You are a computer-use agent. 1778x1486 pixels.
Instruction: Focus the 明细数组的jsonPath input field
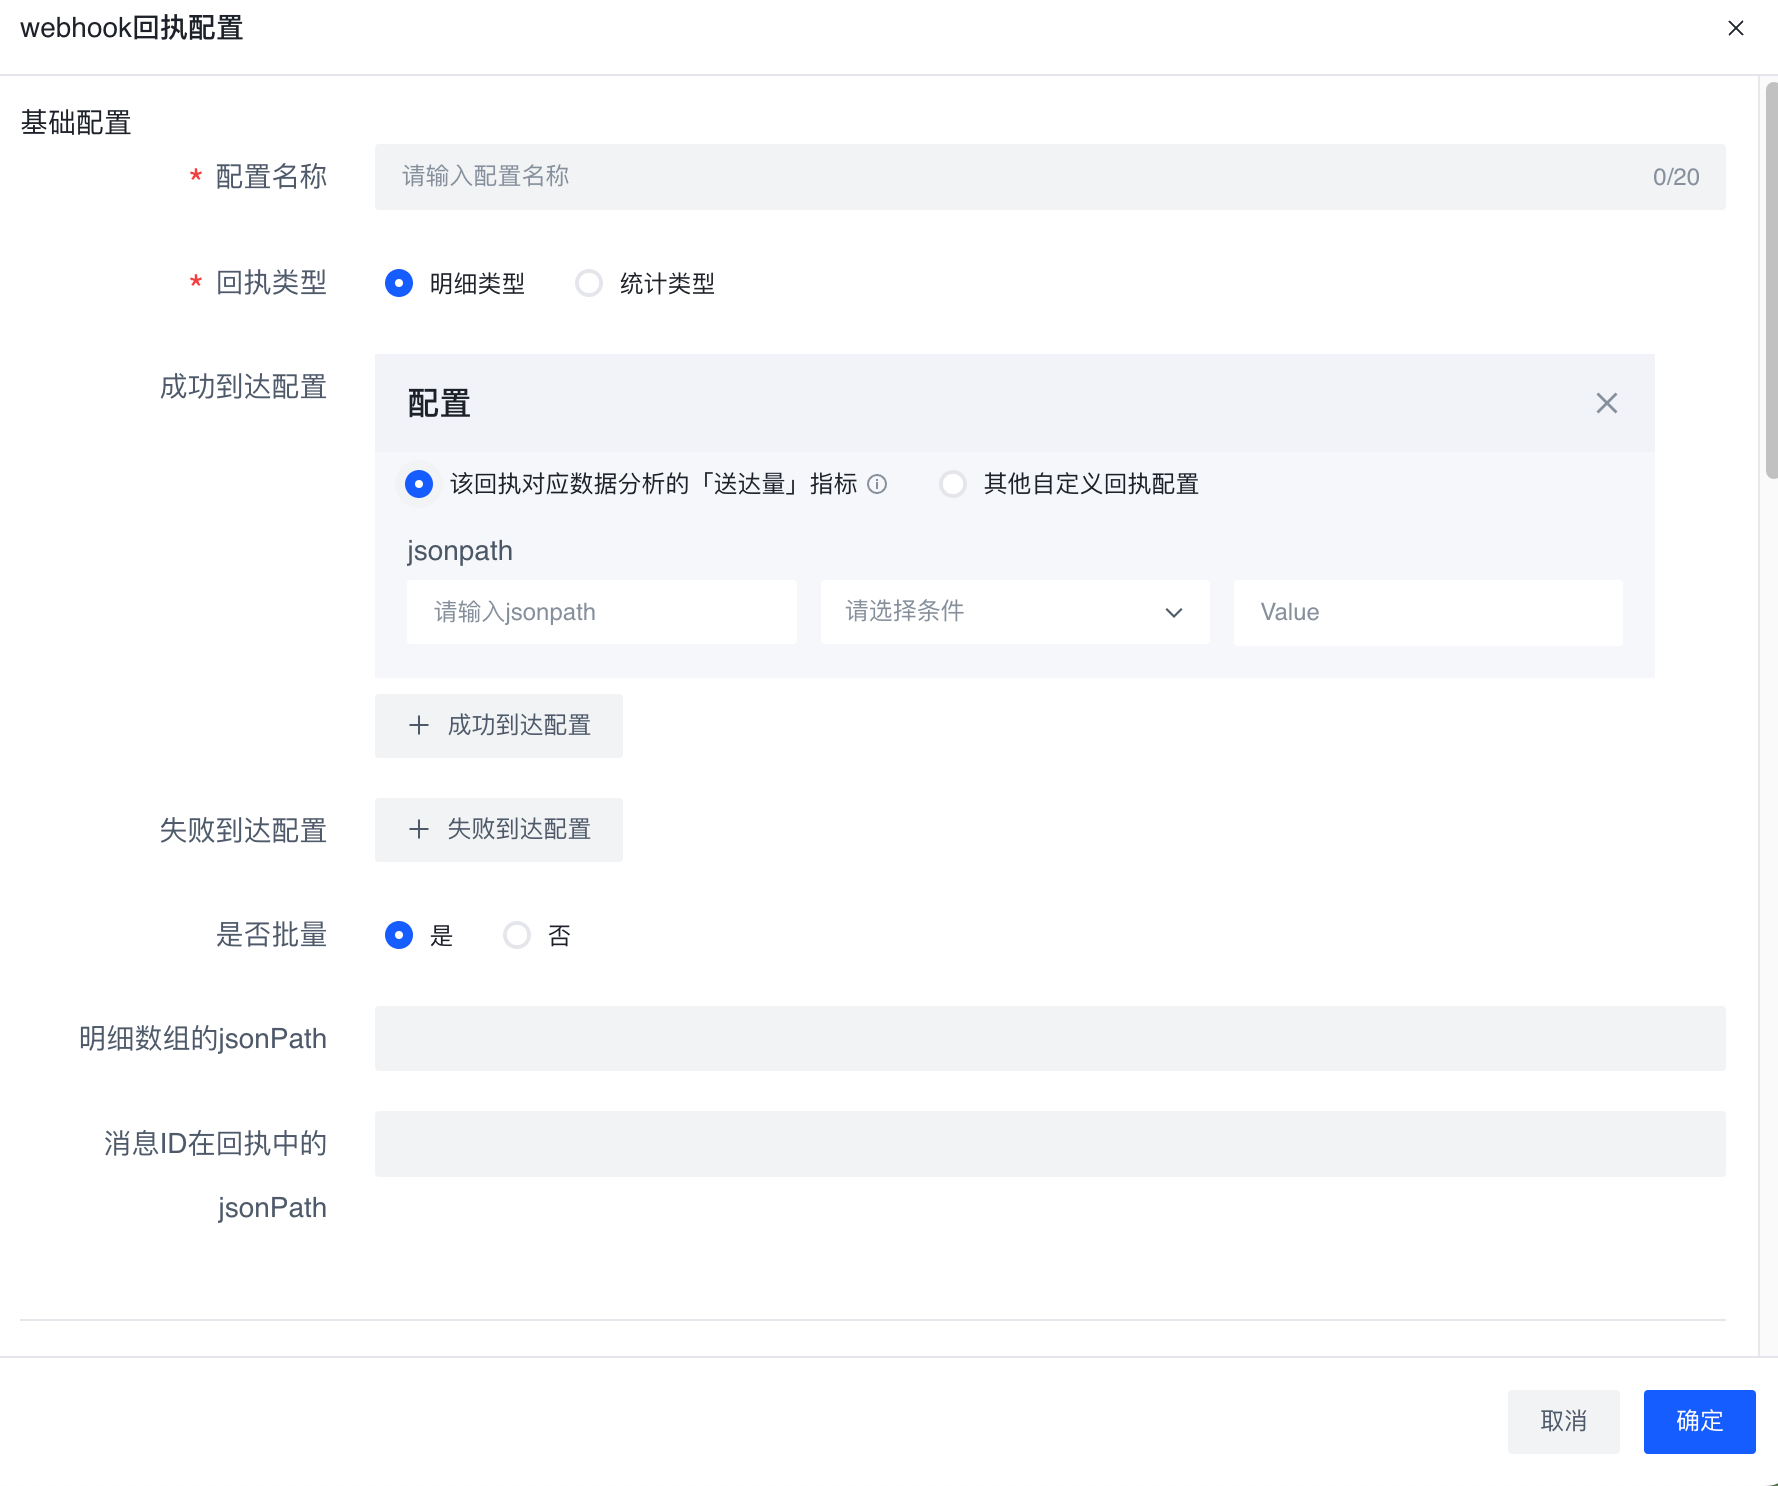(x=1050, y=1039)
